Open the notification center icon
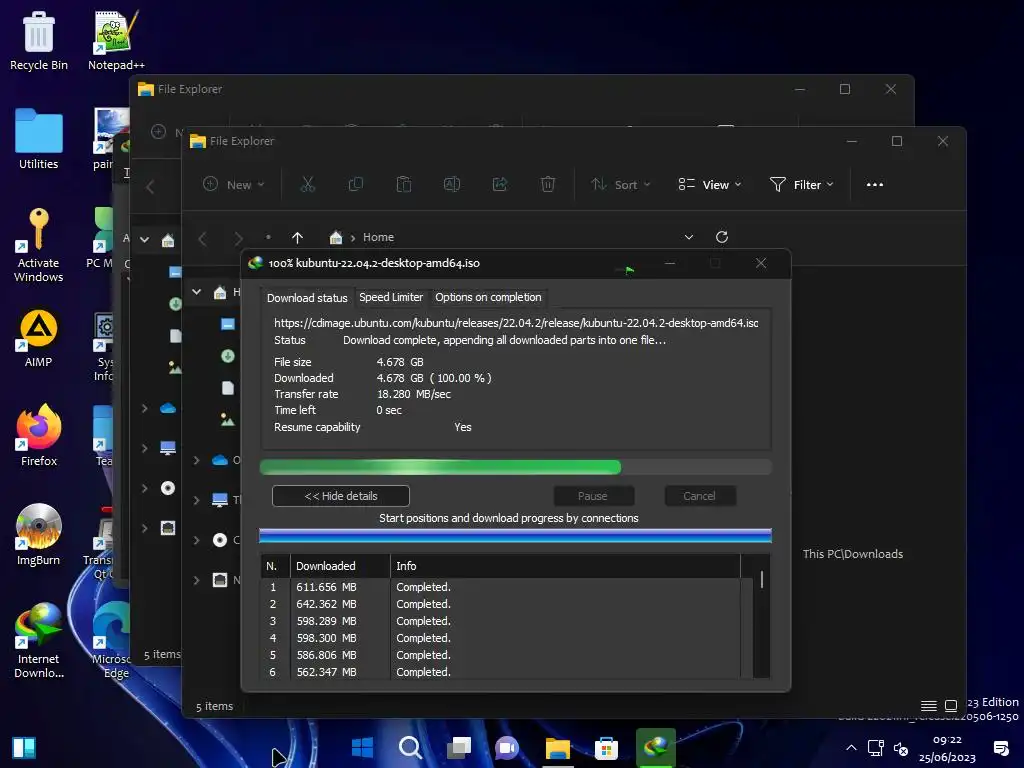Screen dimensions: 1024x768 (x=1000, y=748)
